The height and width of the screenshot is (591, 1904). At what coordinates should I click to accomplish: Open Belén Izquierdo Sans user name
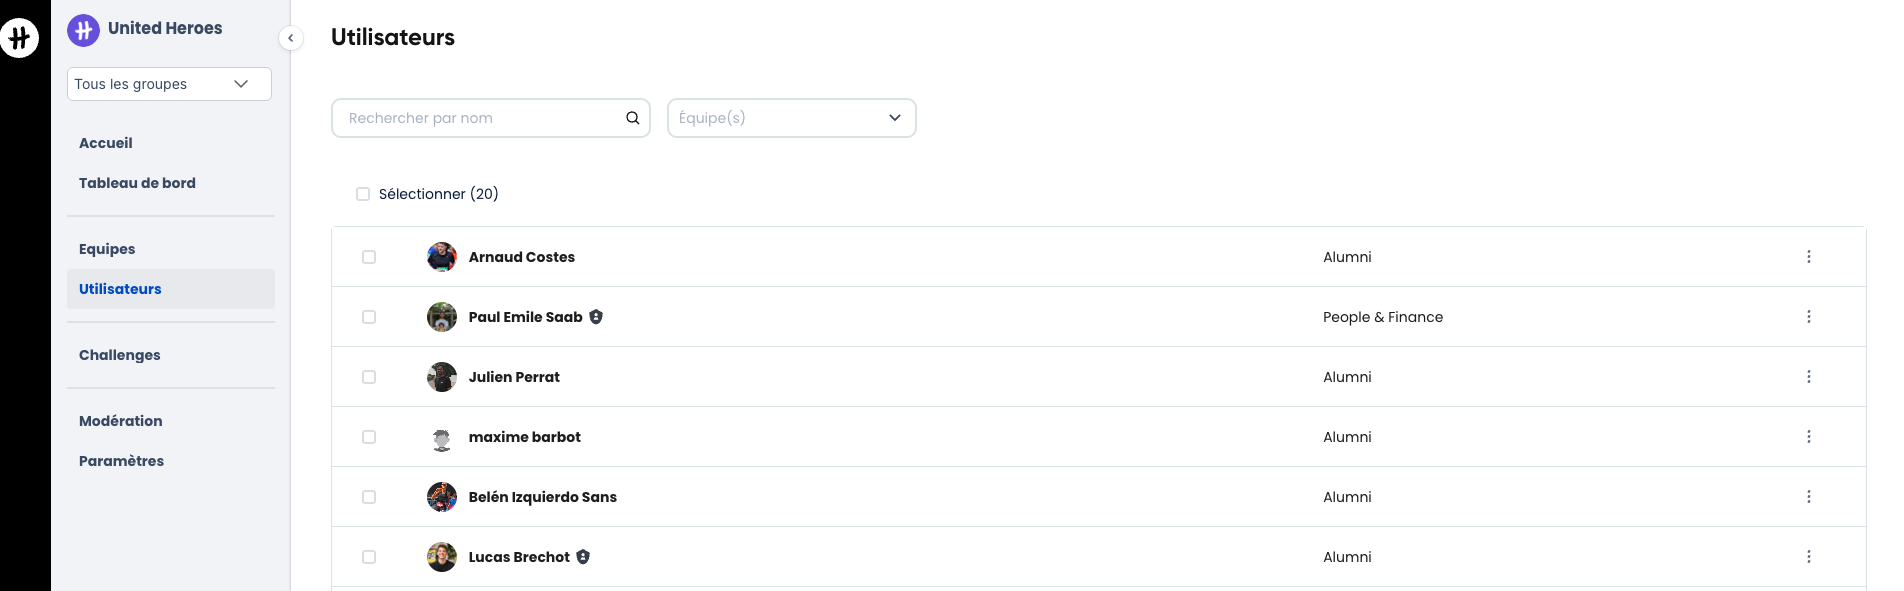542,497
